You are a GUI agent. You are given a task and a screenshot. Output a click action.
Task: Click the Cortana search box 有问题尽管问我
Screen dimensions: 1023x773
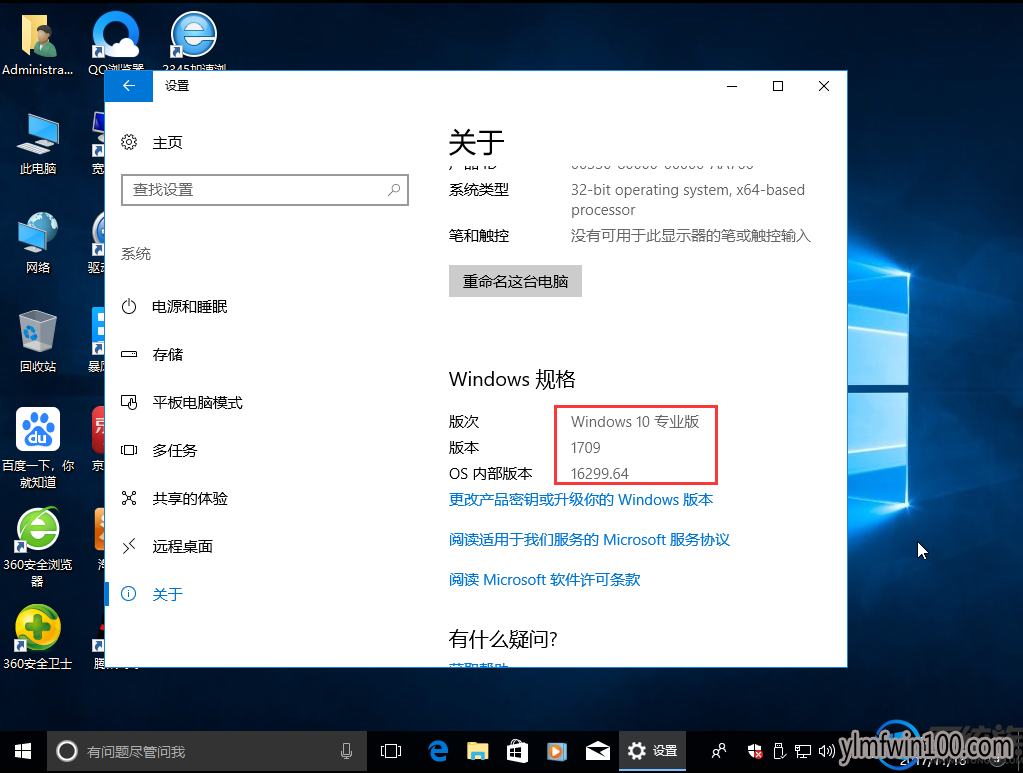click(x=207, y=751)
